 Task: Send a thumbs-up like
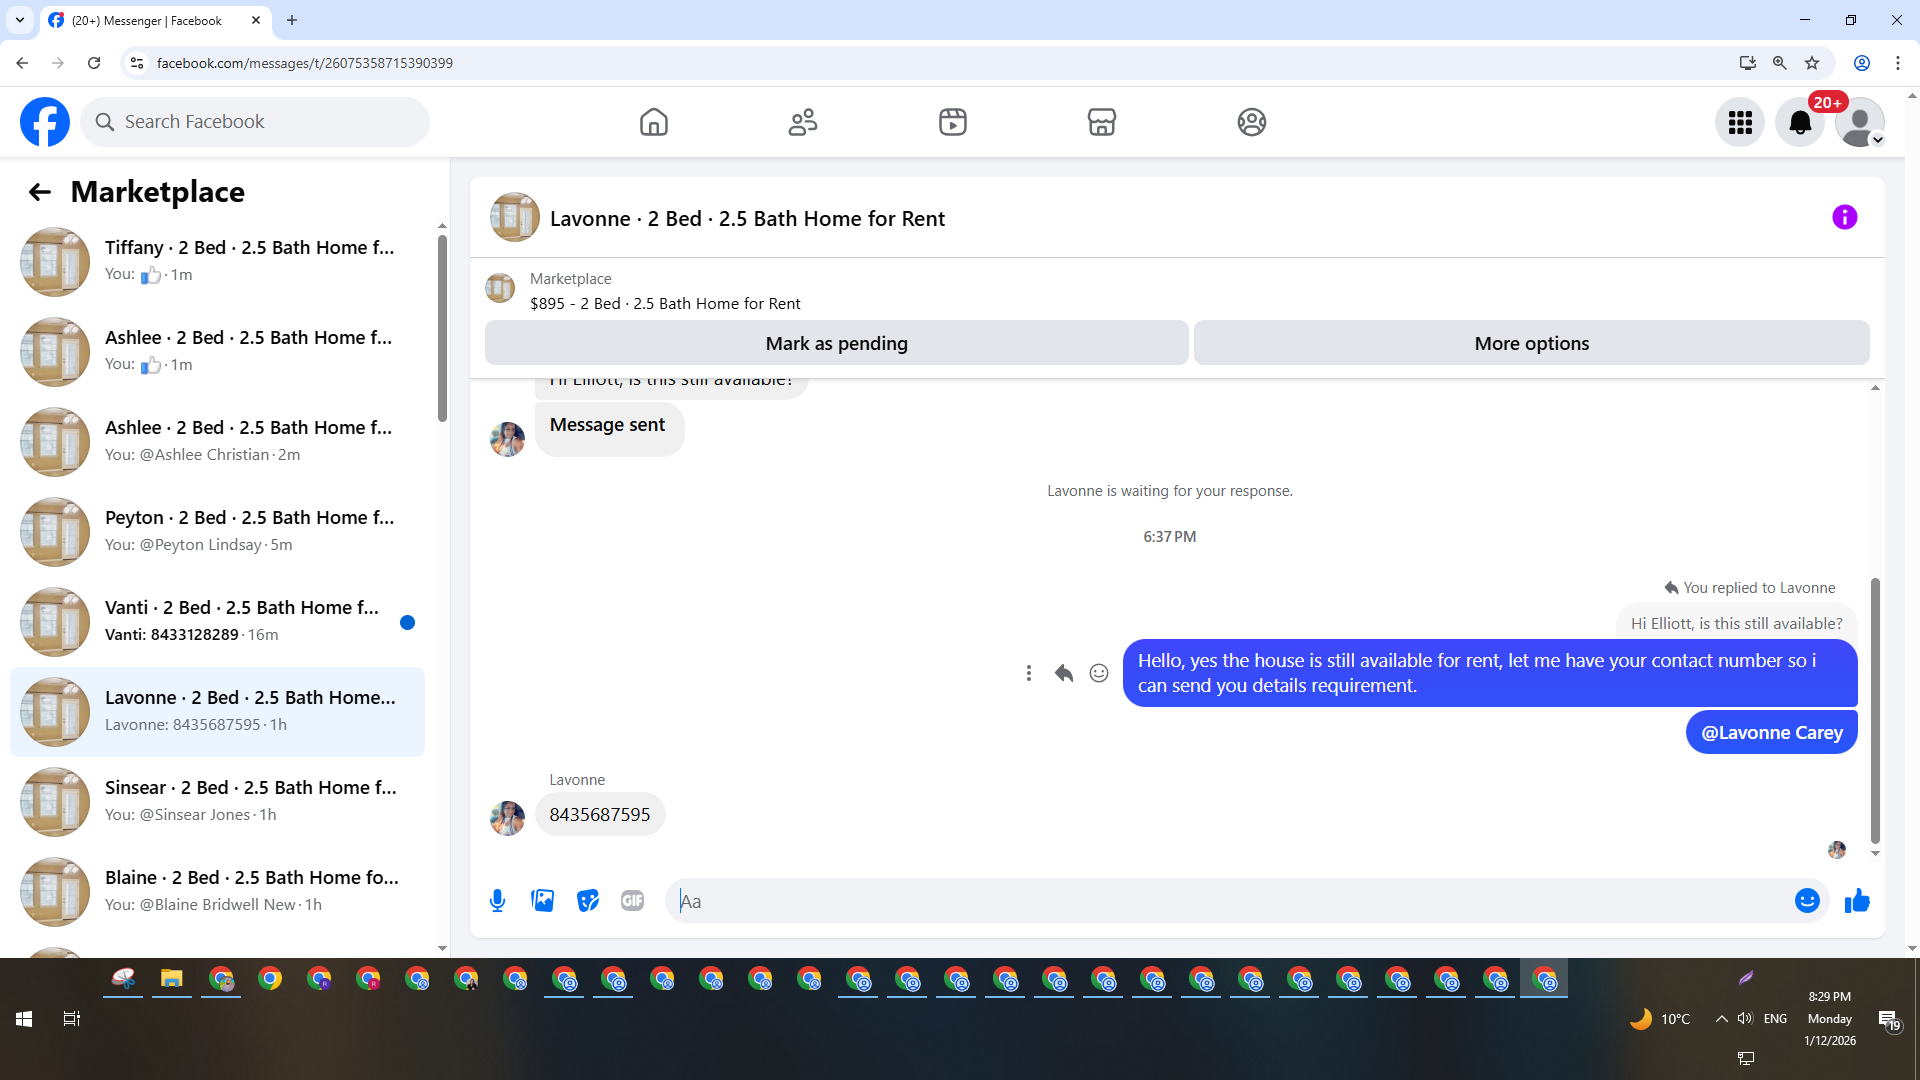1857,901
